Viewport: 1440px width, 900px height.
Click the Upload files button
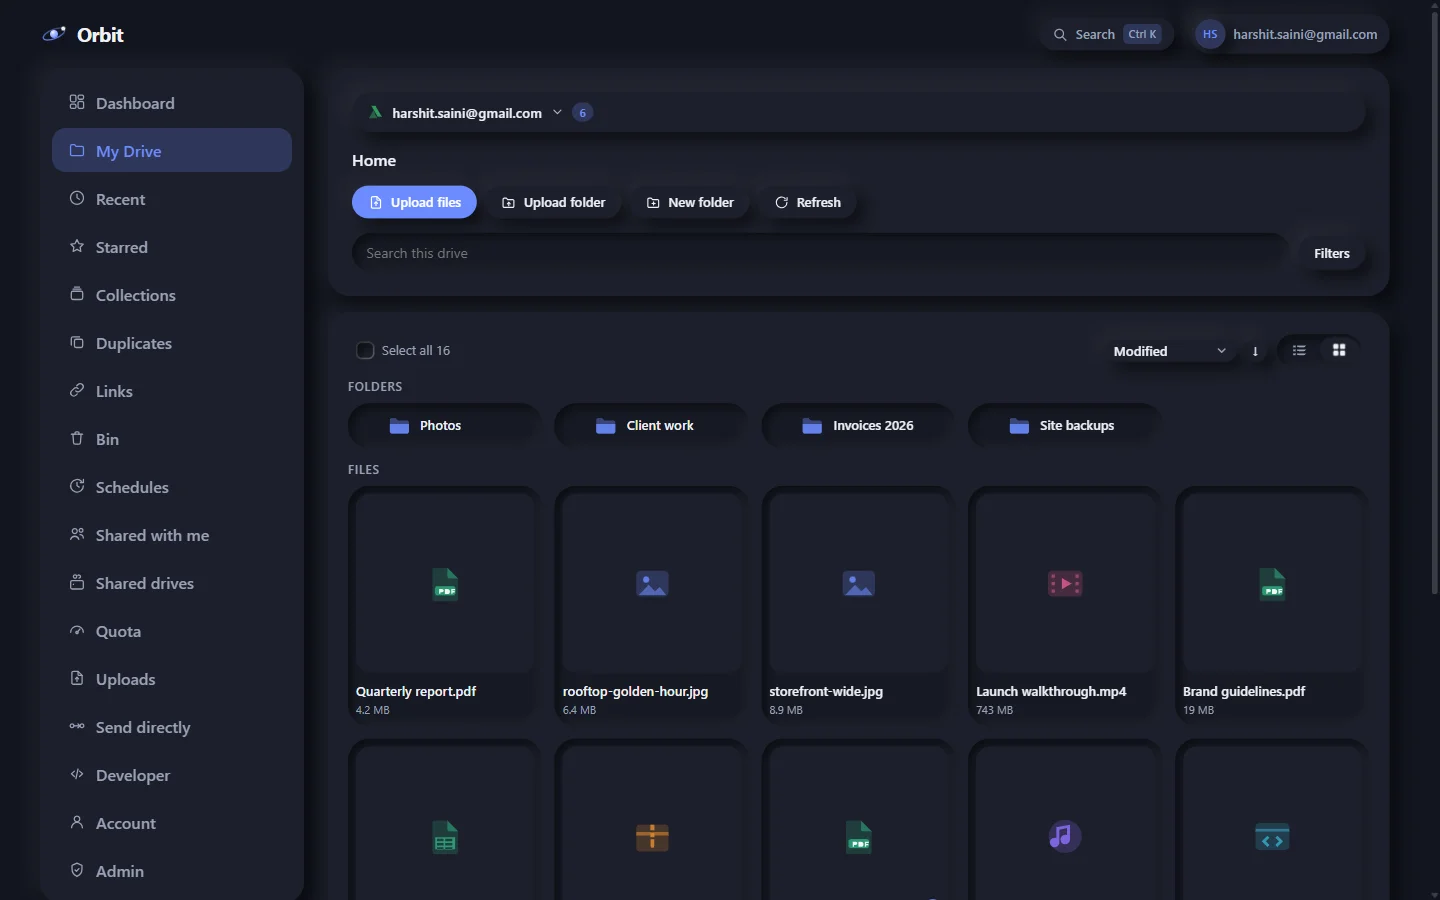[414, 202]
